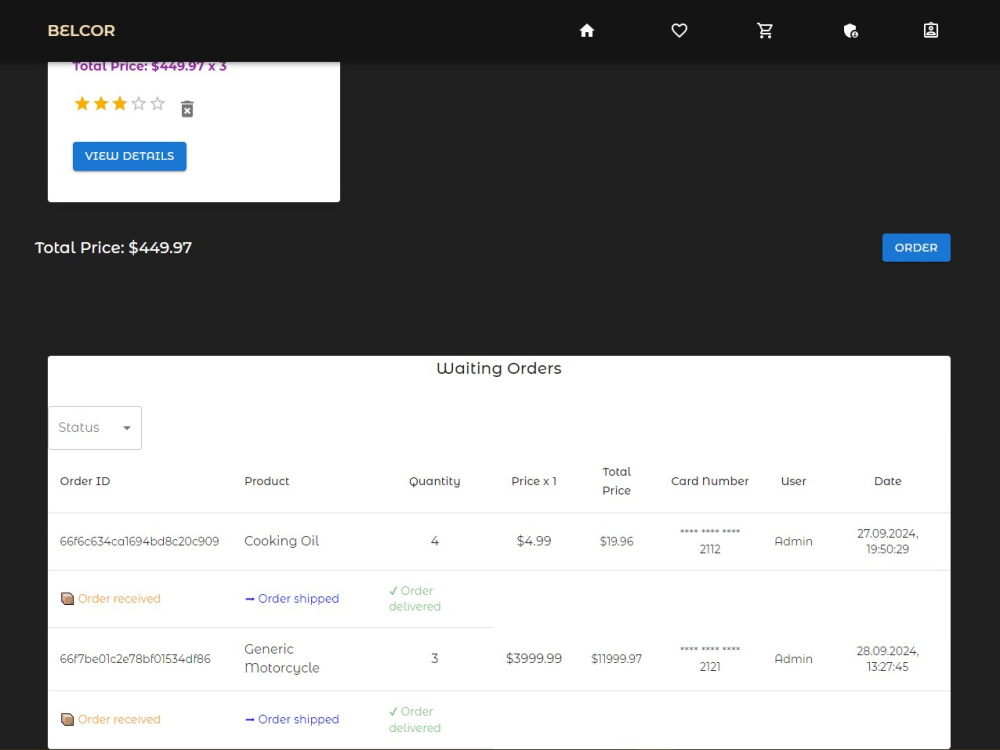This screenshot has height=750, width=1000.
Task: Select the $11999.97 total price cell
Action: point(616,658)
